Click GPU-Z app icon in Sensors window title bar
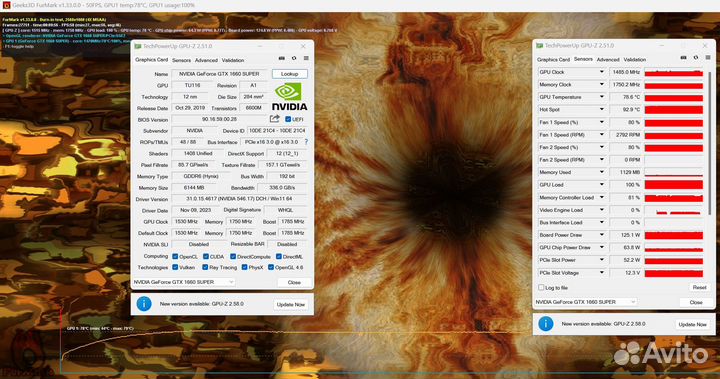The width and height of the screenshot is (720, 379). [540, 45]
